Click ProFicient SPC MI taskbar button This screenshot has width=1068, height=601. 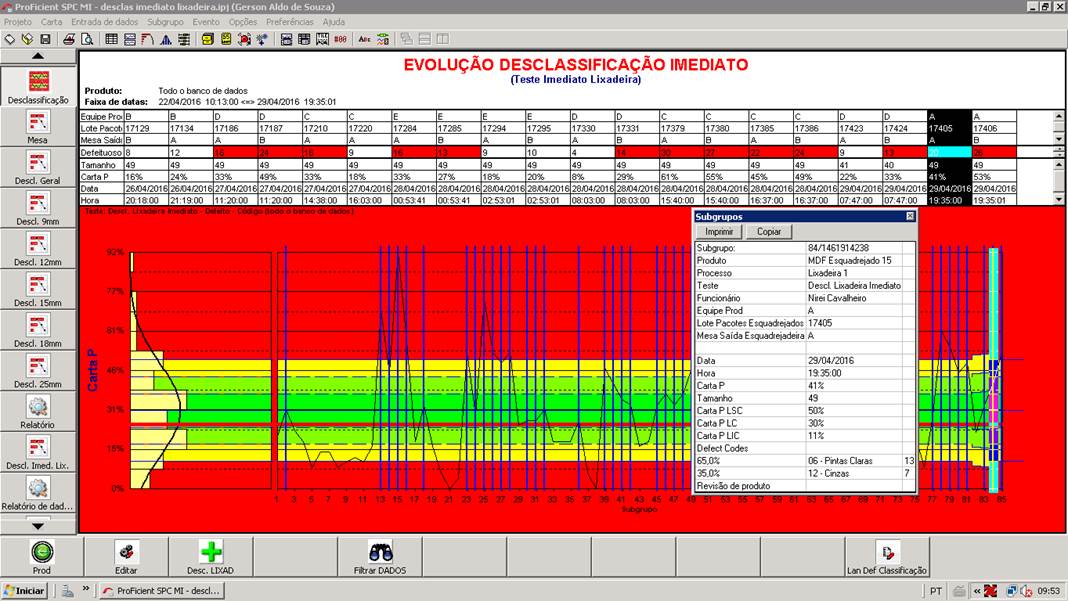pyautogui.click(x=162, y=591)
